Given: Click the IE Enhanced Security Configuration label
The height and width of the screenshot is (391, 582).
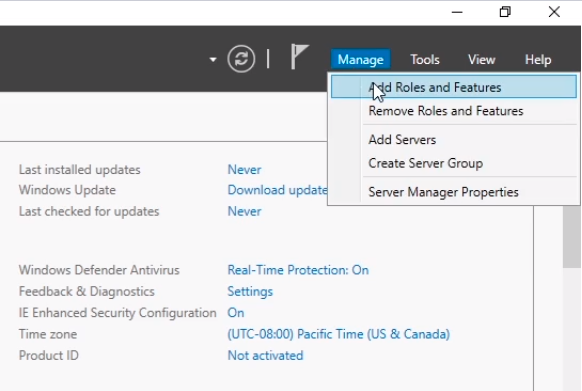Looking at the screenshot, I should tap(117, 313).
